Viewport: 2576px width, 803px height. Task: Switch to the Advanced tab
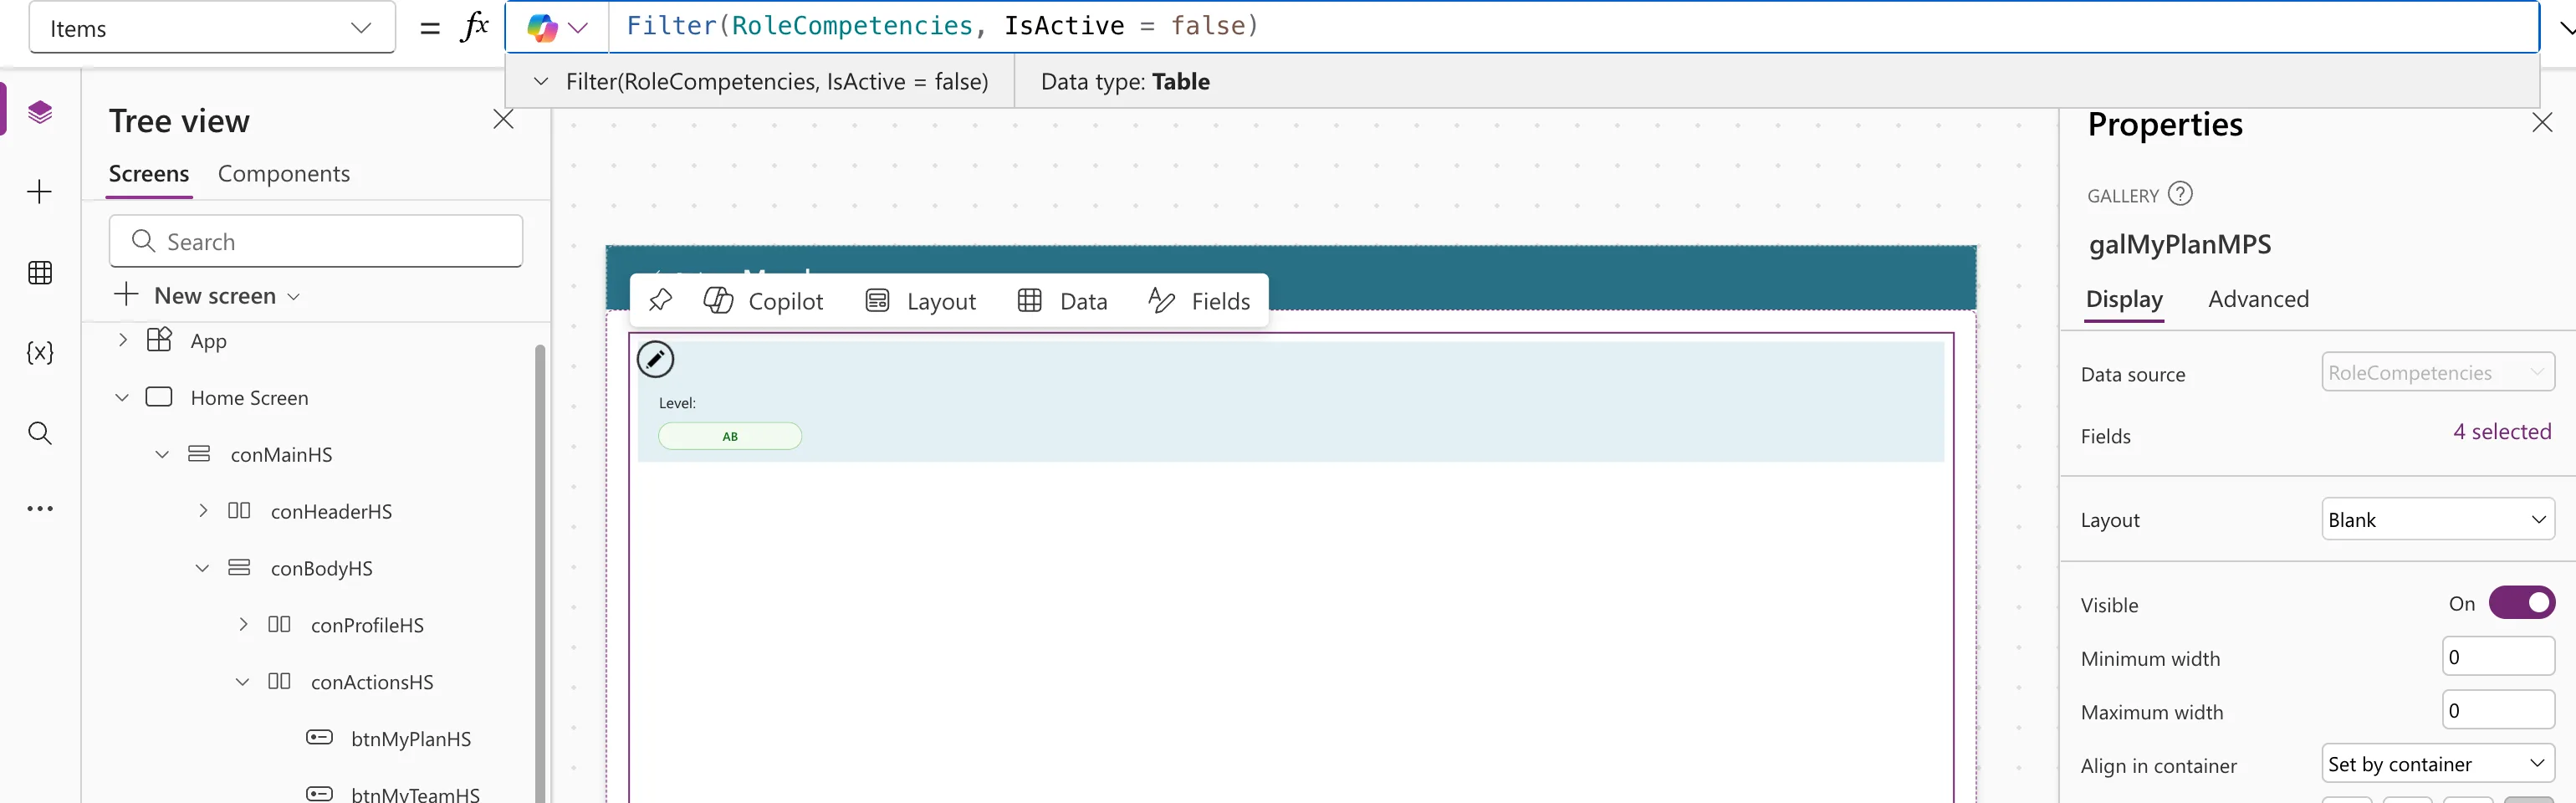pyautogui.click(x=2258, y=299)
